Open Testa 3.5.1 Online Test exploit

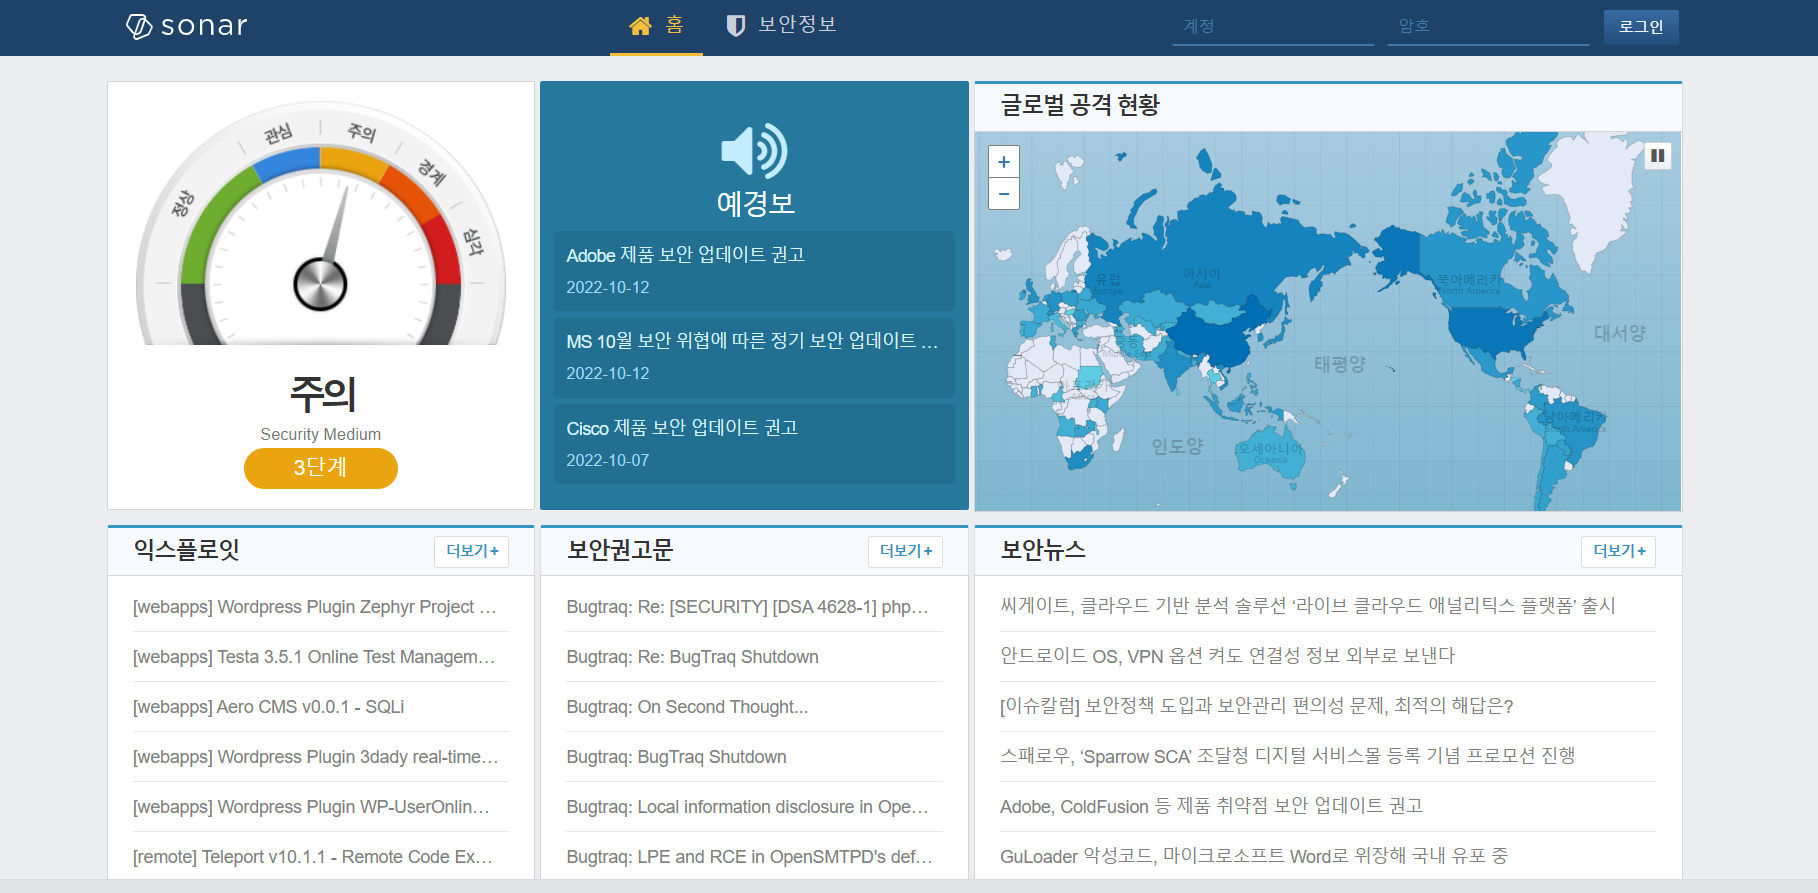coord(315,657)
